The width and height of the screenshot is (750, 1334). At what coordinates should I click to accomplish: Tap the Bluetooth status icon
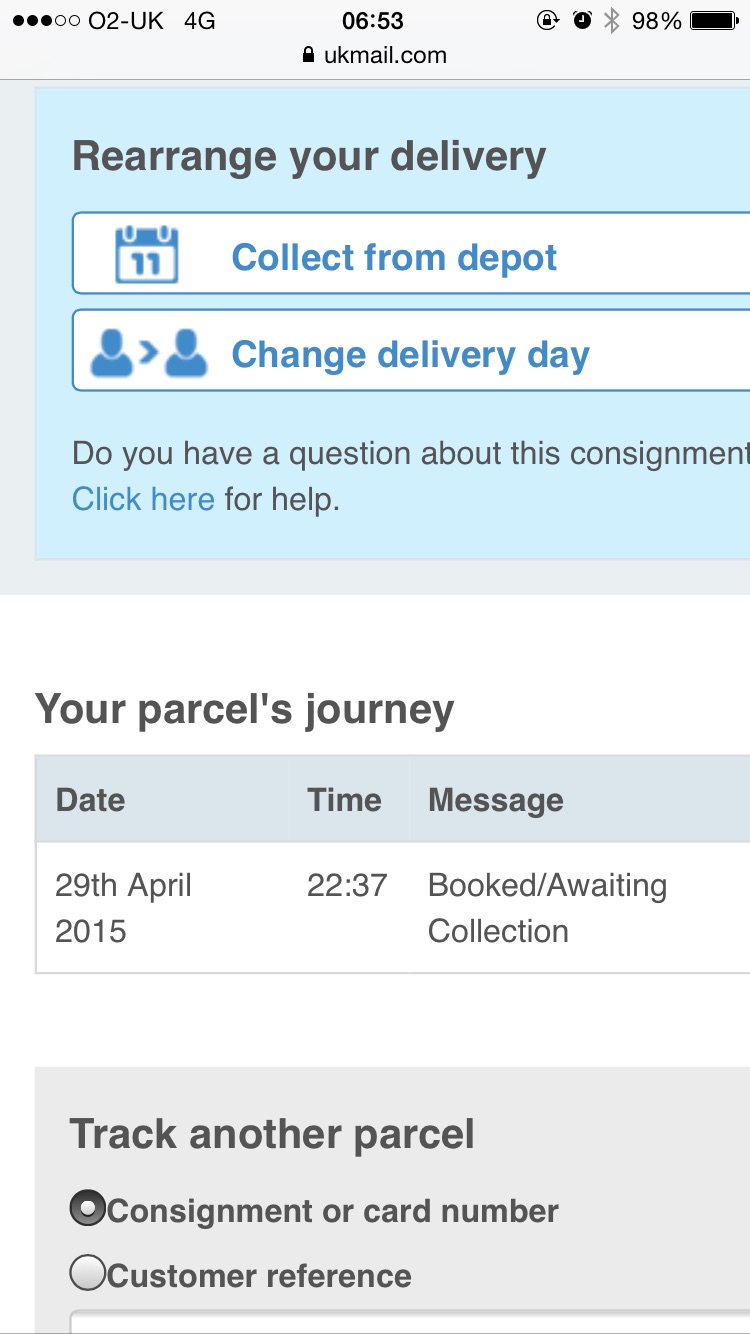tap(611, 20)
